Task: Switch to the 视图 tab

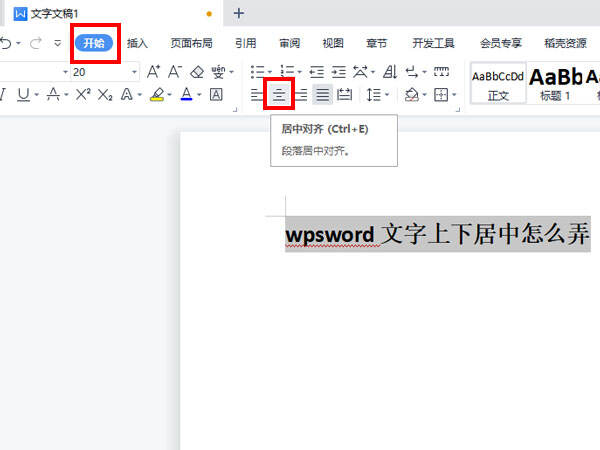Action: tap(333, 43)
